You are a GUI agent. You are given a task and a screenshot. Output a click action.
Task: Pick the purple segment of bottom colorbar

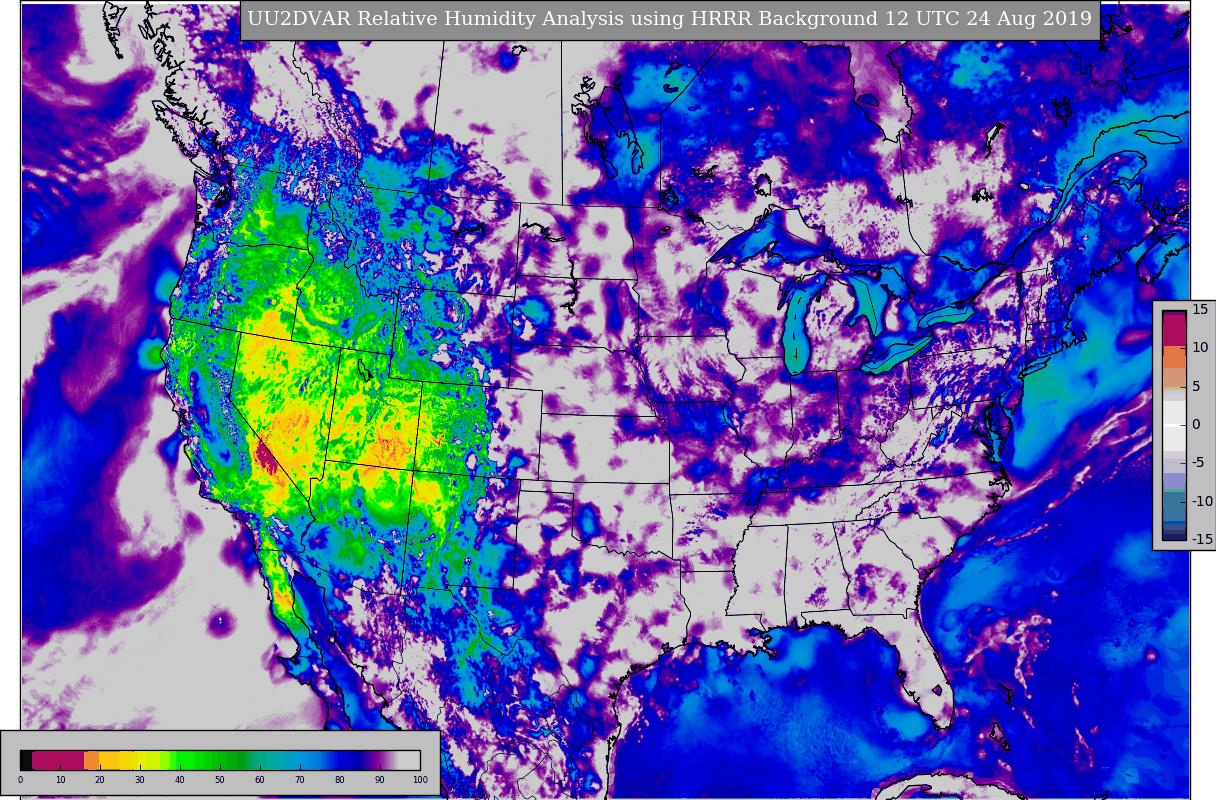378,760
